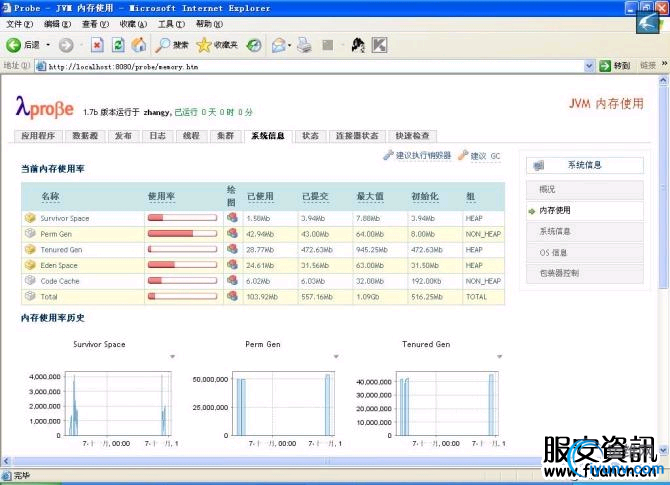Click the Eden Space pool icon

(x=30, y=265)
